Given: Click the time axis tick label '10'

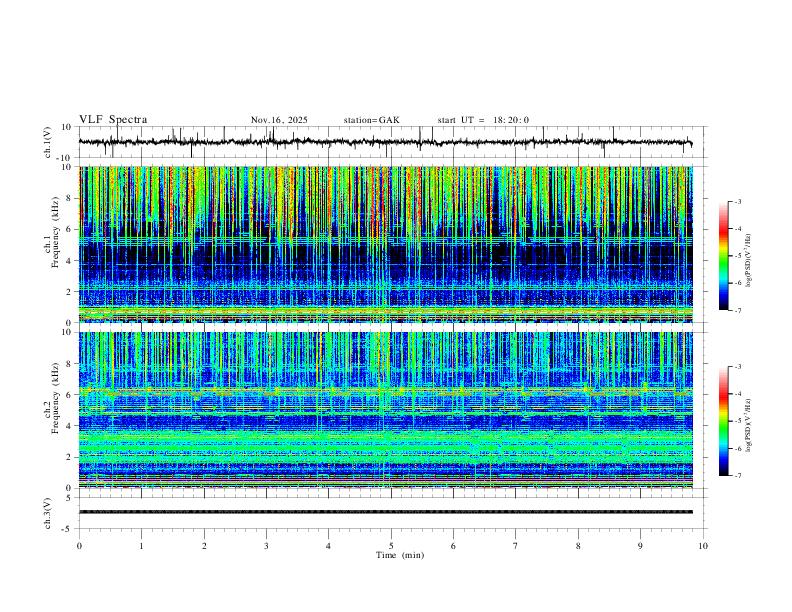Looking at the screenshot, I should (703, 546).
